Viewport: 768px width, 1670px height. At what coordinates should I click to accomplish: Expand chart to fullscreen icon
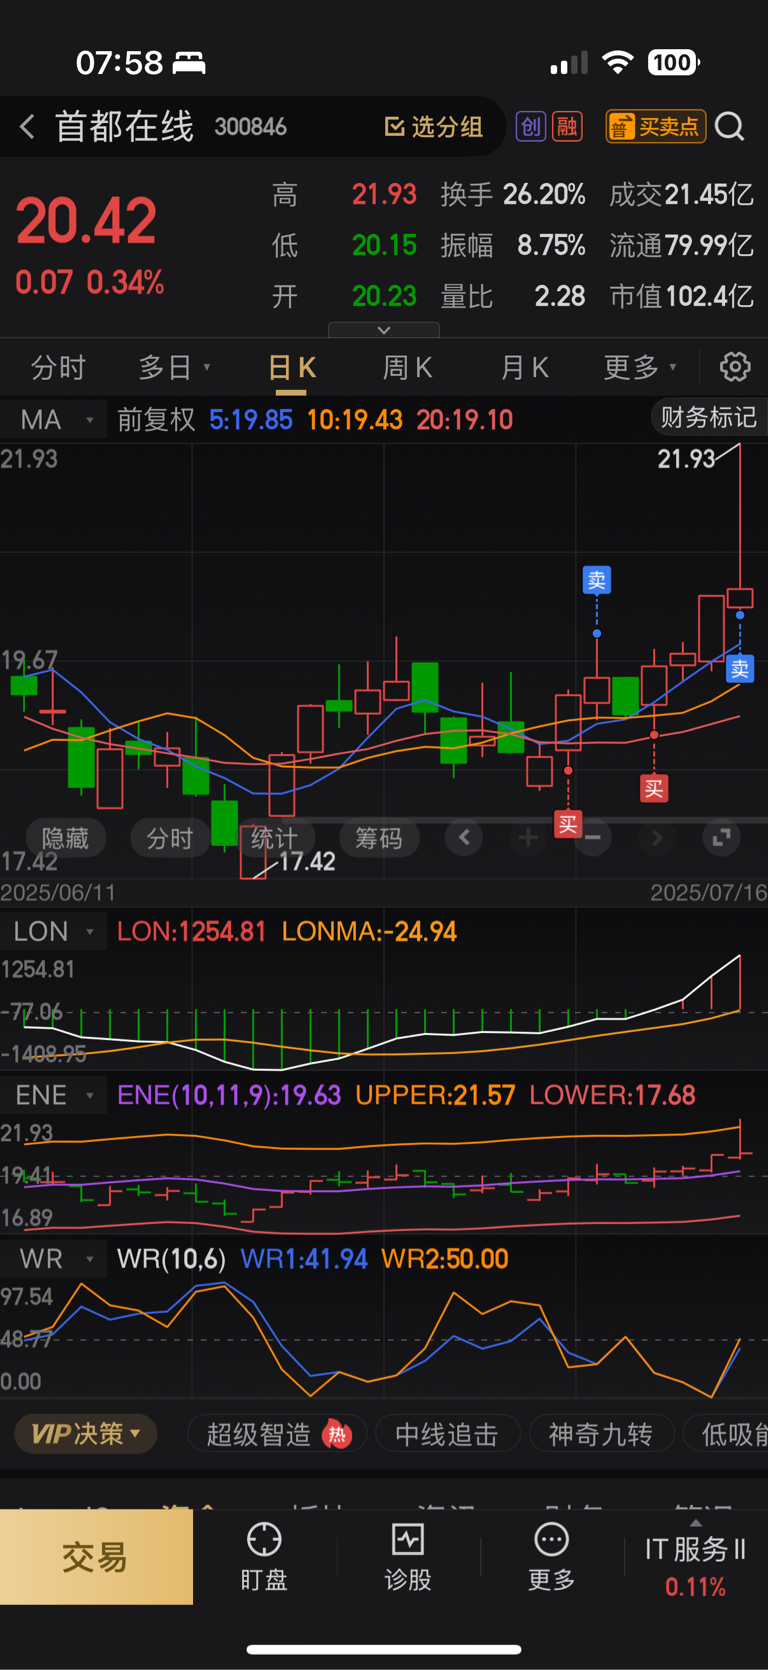[x=721, y=837]
